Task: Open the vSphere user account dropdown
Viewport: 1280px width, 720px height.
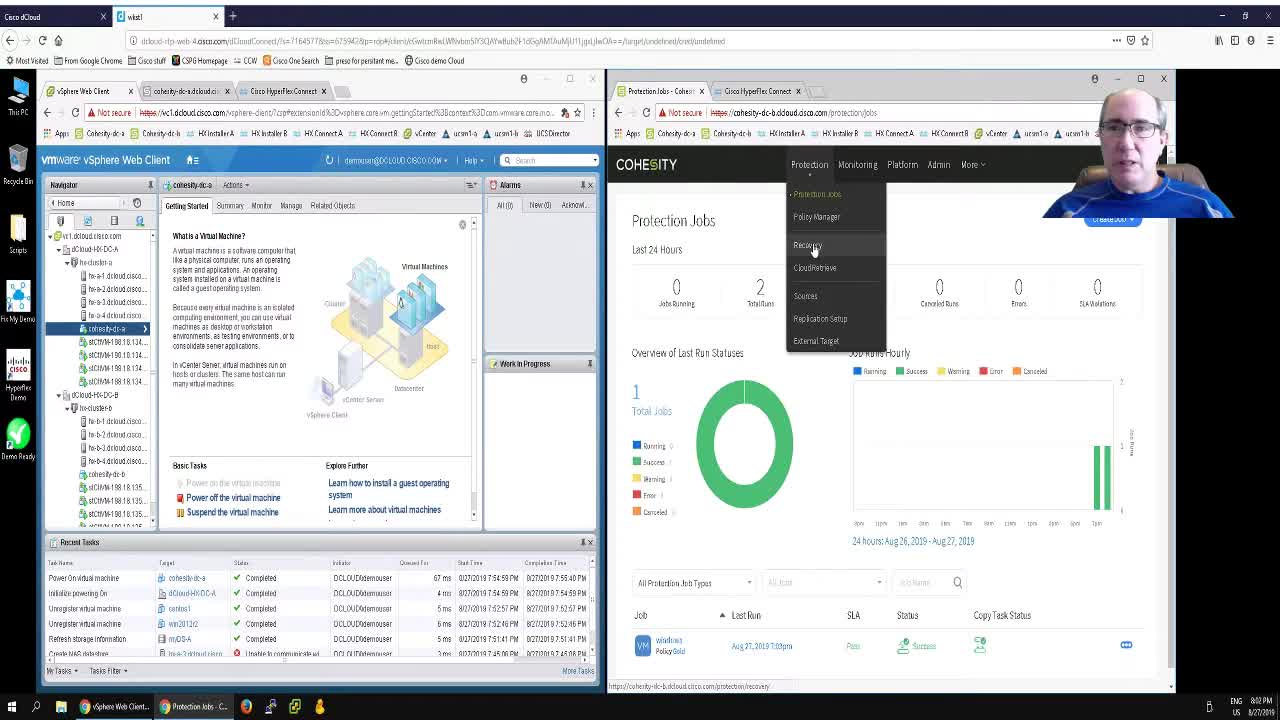Action: pos(394,160)
